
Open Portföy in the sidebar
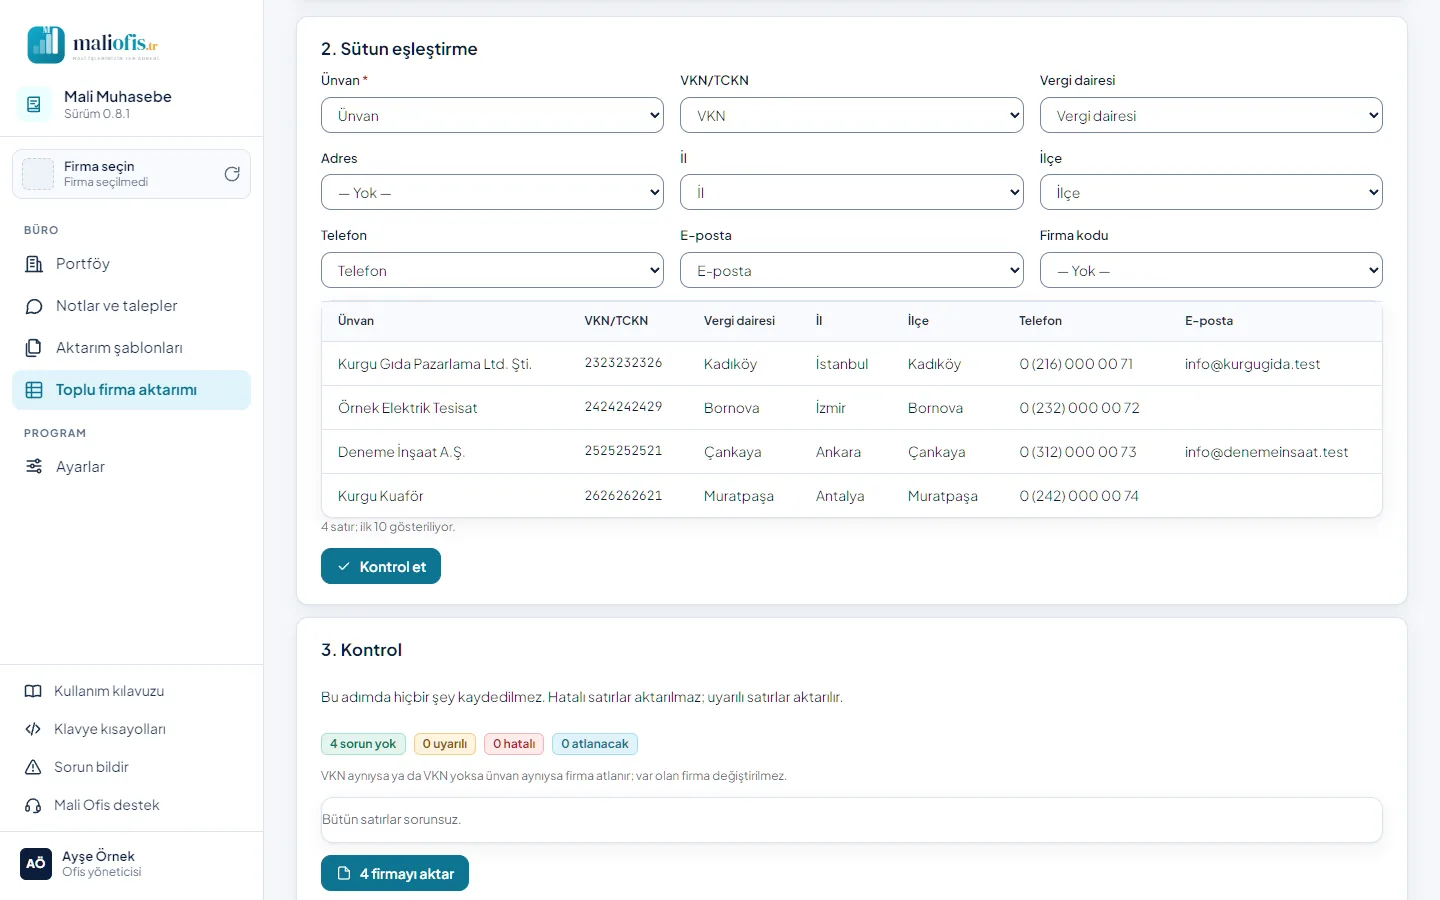pyautogui.click(x=131, y=264)
